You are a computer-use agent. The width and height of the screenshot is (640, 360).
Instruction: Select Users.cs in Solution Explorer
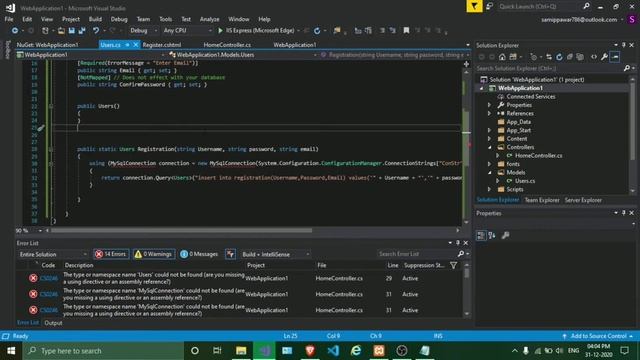click(x=524, y=181)
